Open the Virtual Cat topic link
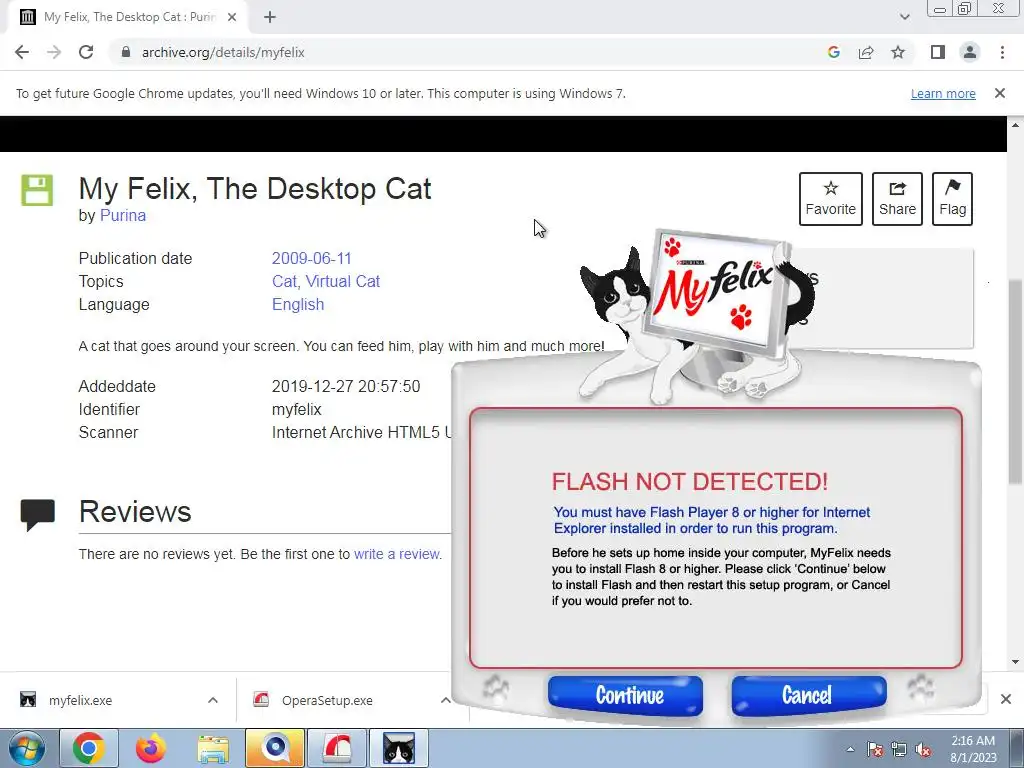This screenshot has height=768, width=1024. [x=343, y=281]
